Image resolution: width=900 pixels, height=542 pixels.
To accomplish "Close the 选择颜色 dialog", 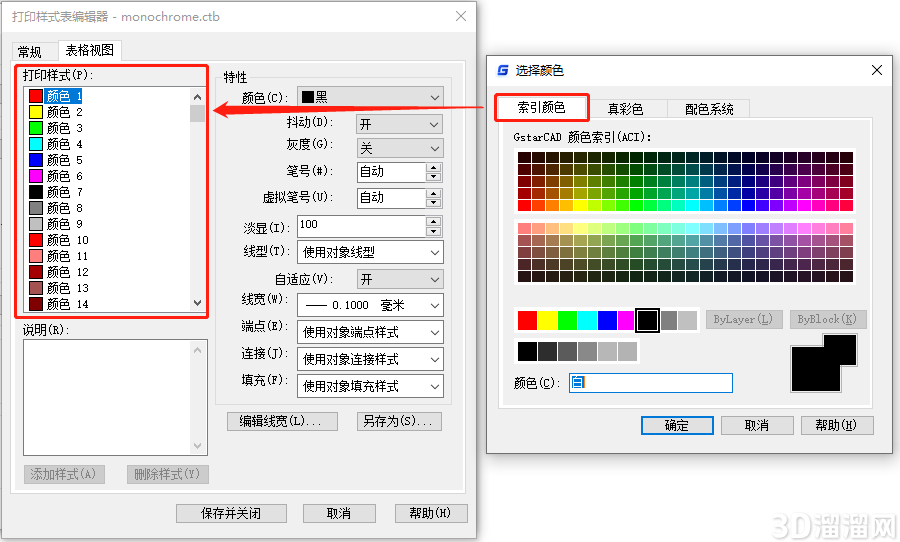I will click(x=876, y=70).
